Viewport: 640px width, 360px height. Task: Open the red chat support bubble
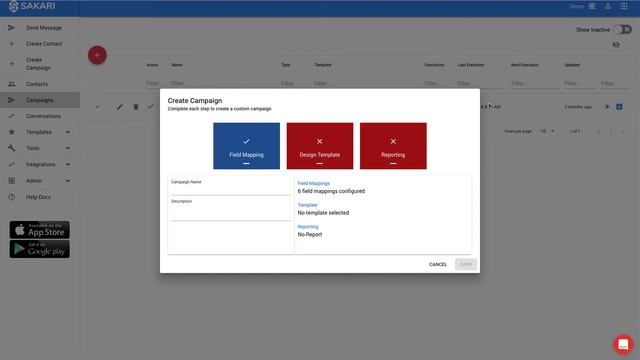(x=623, y=344)
